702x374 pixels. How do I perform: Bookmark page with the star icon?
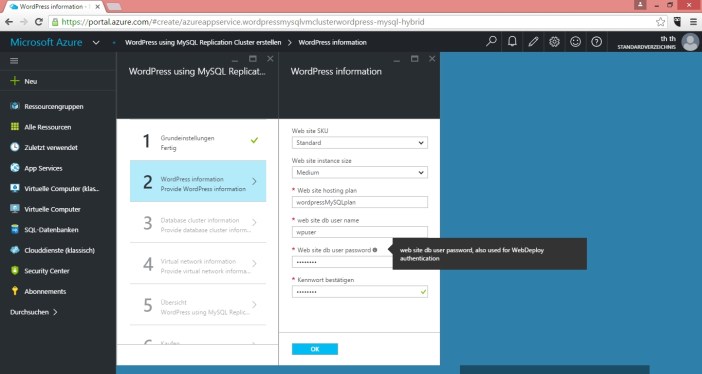(x=660, y=22)
